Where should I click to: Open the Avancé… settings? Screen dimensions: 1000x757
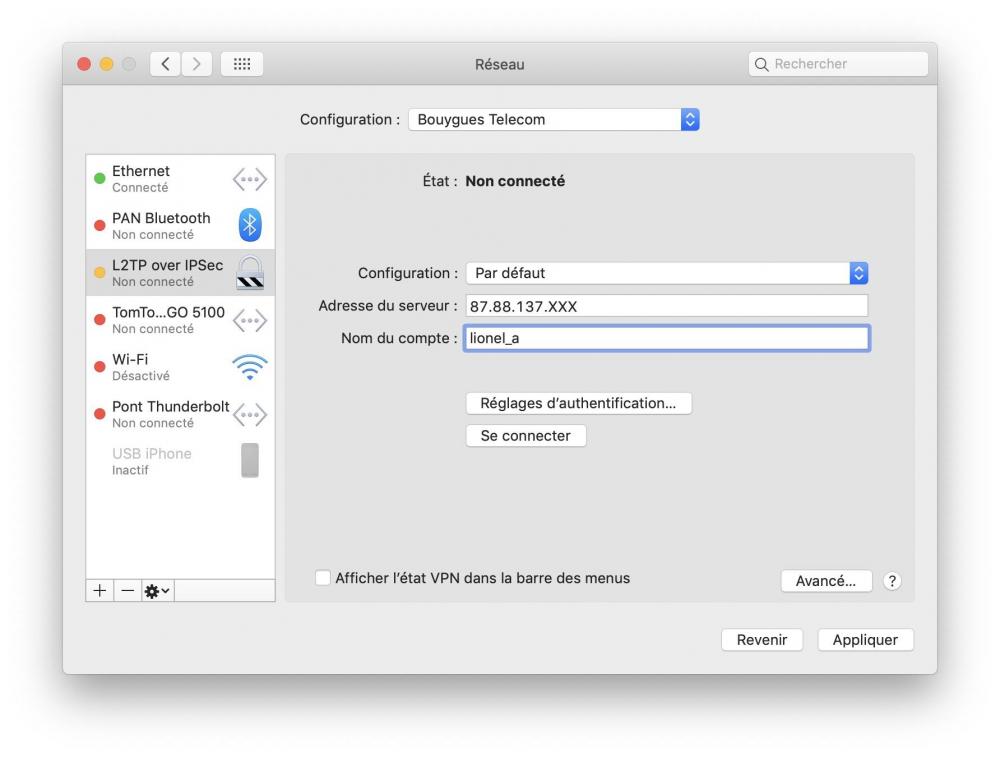point(826,581)
